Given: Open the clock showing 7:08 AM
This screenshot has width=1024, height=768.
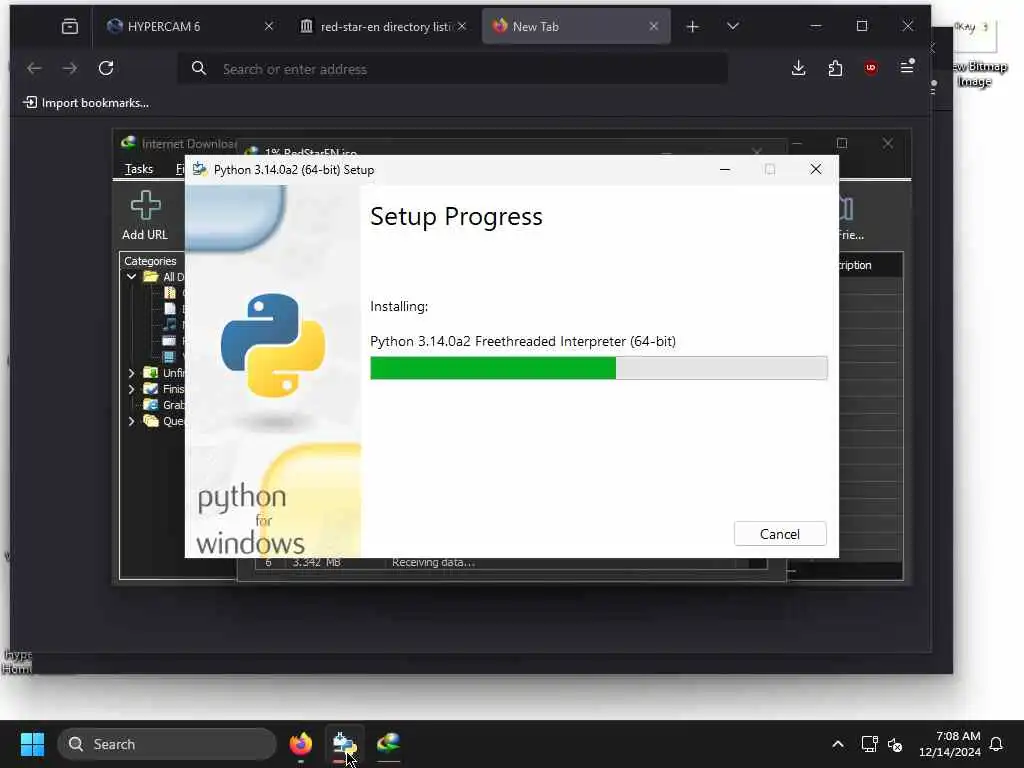Looking at the screenshot, I should tap(950, 744).
